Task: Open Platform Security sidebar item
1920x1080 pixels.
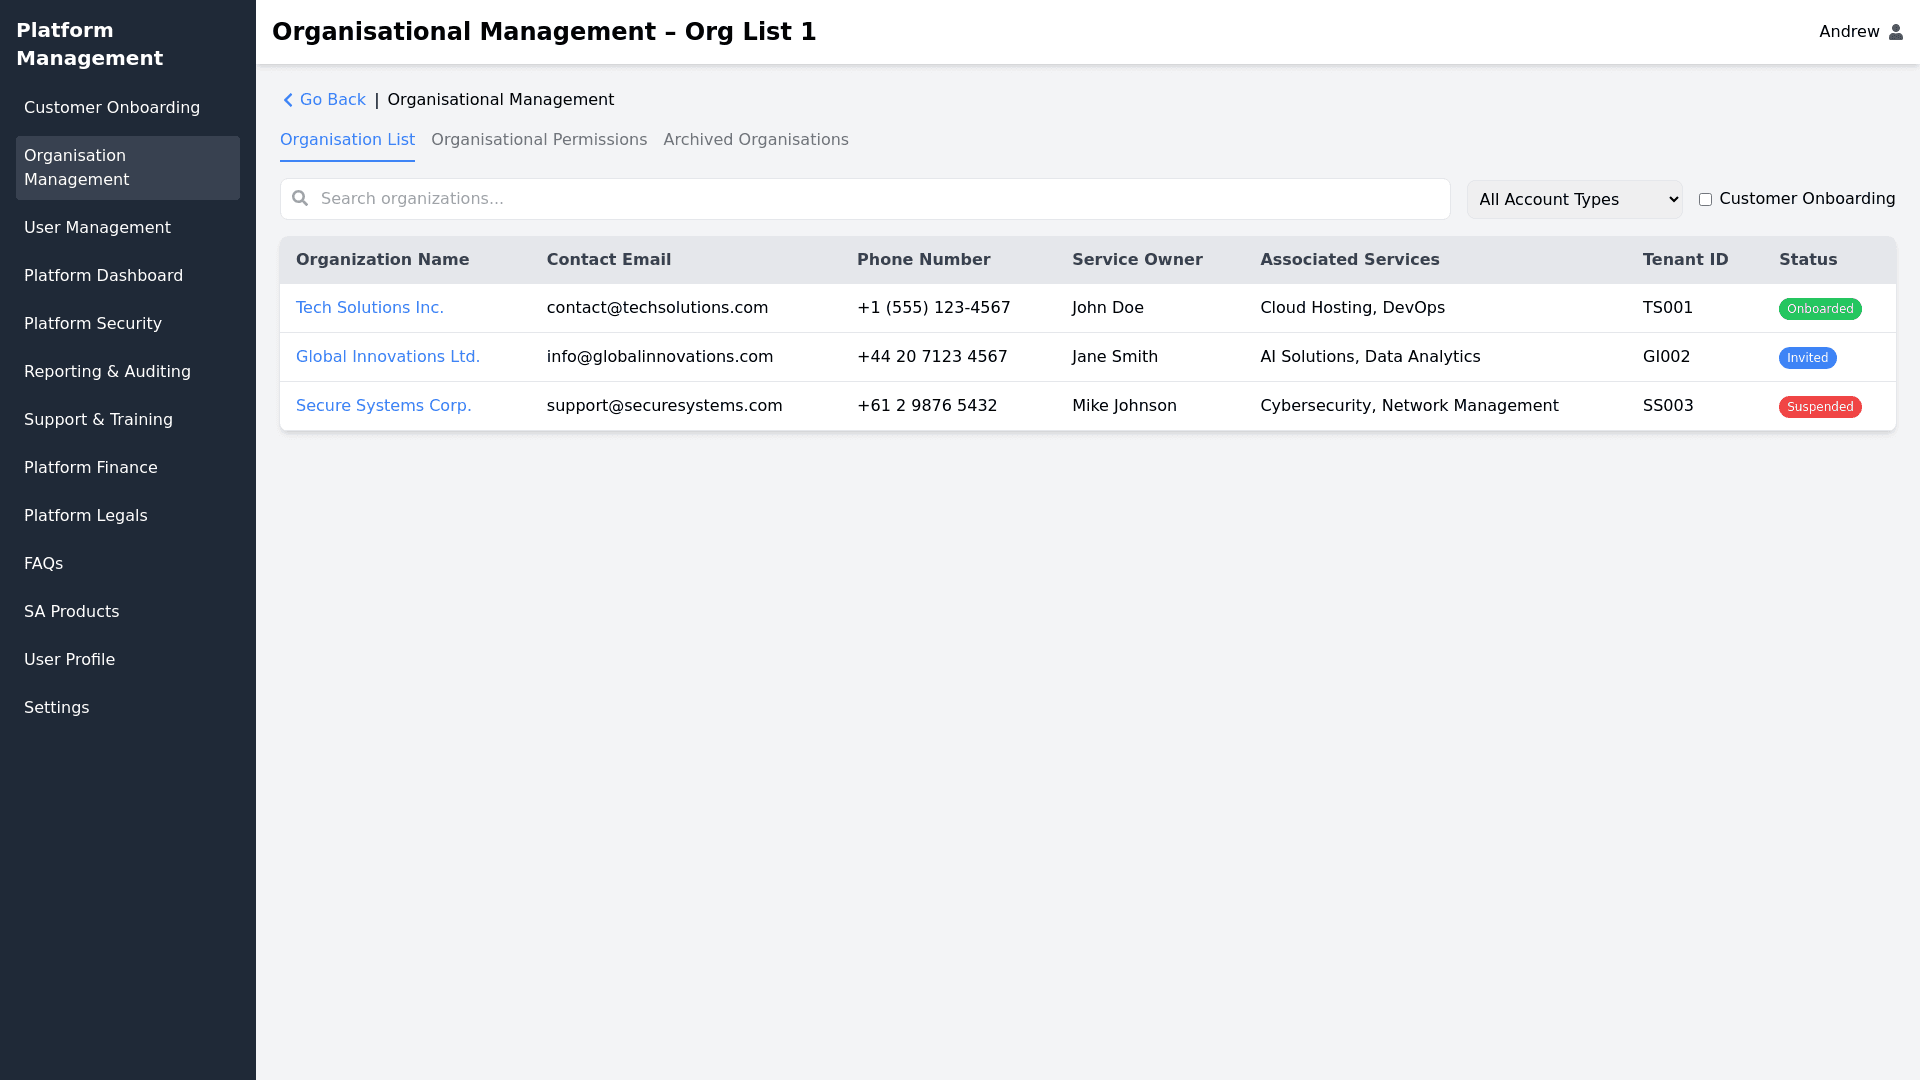Action: click(x=92, y=324)
